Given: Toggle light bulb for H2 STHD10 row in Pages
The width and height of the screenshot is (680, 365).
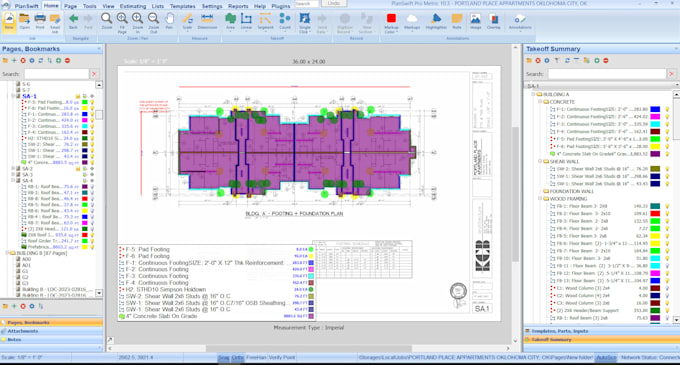Looking at the screenshot, I should point(92,139).
